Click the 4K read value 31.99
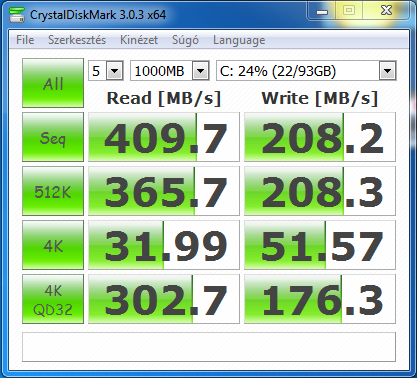The image size is (417, 378). tap(164, 245)
